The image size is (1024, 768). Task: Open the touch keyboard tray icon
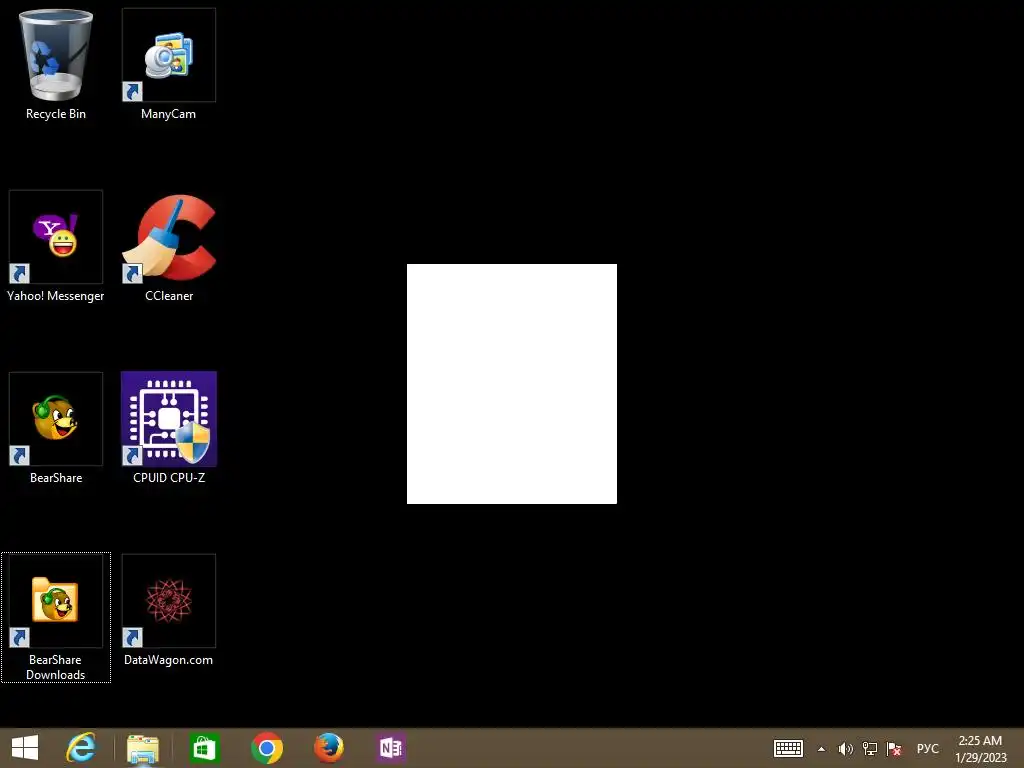coord(788,748)
